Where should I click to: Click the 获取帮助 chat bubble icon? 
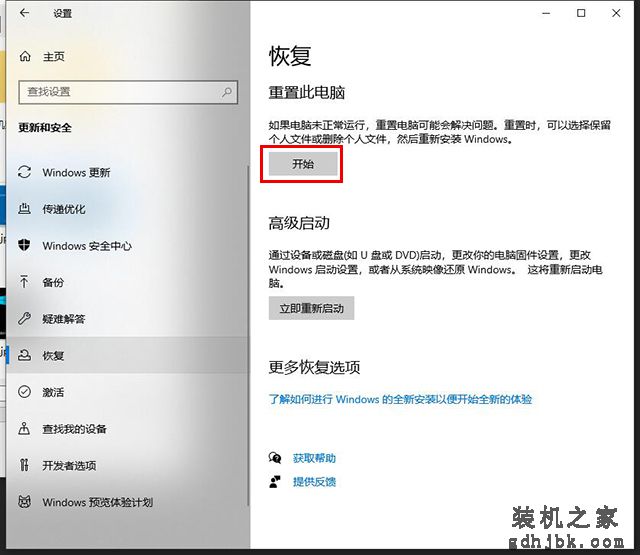click(x=275, y=458)
